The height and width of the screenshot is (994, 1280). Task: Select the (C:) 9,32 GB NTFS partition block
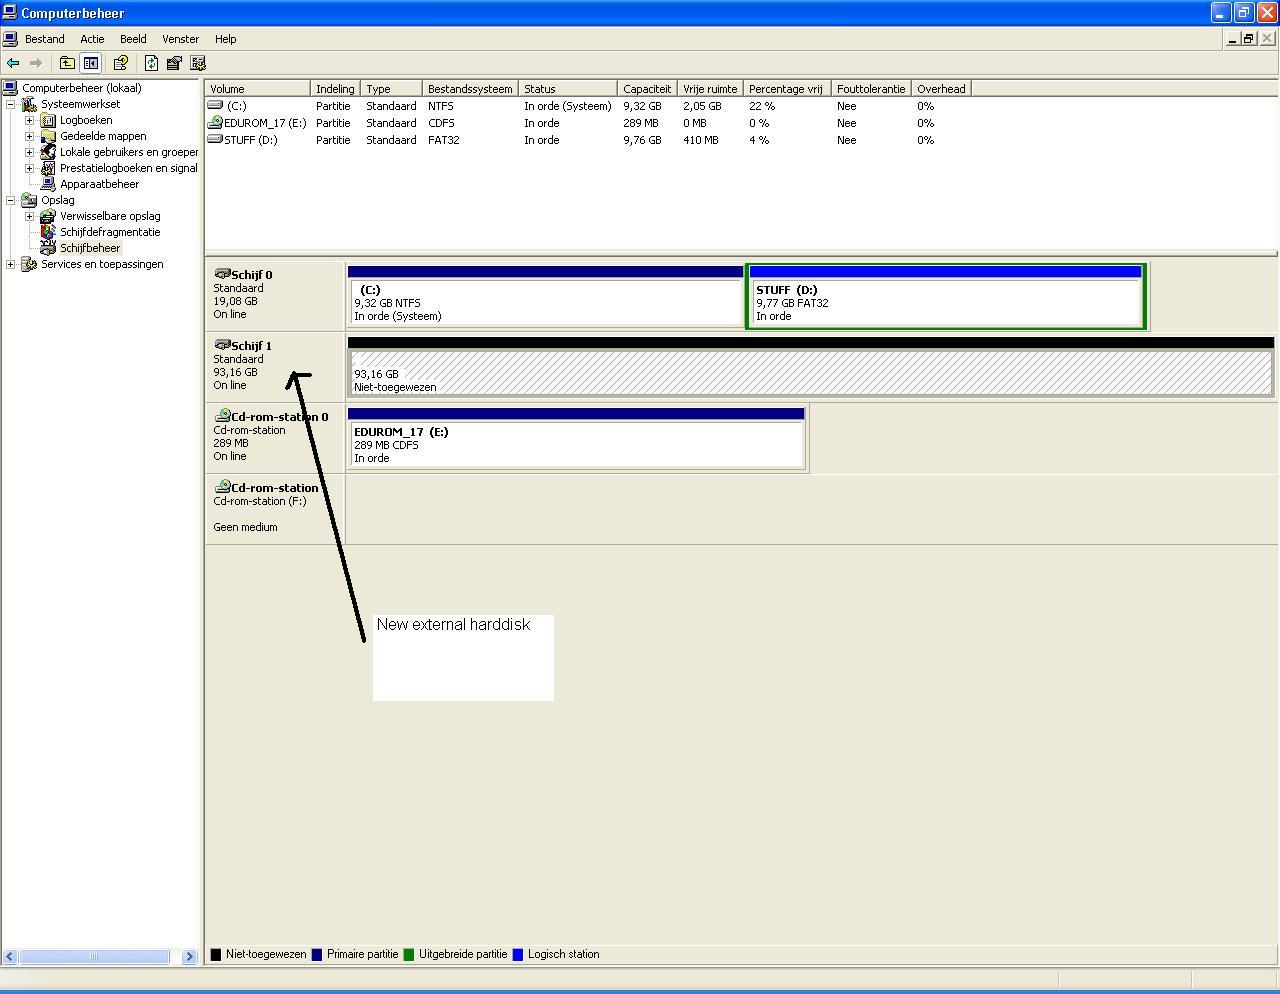point(545,296)
